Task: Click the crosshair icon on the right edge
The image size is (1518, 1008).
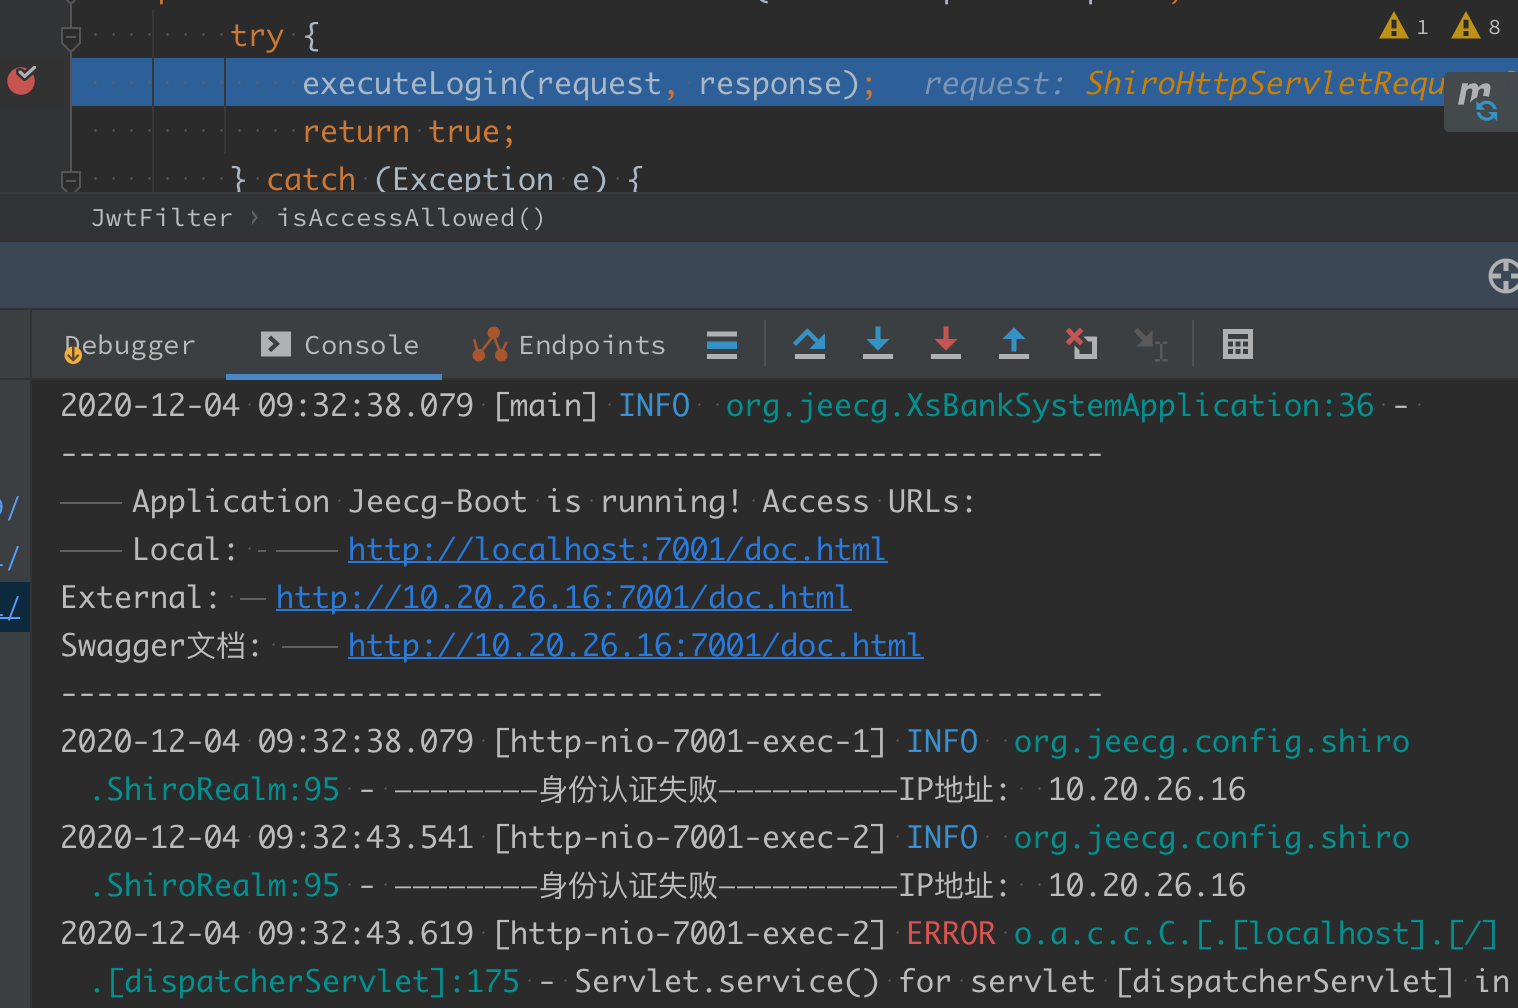Action: point(1503,276)
